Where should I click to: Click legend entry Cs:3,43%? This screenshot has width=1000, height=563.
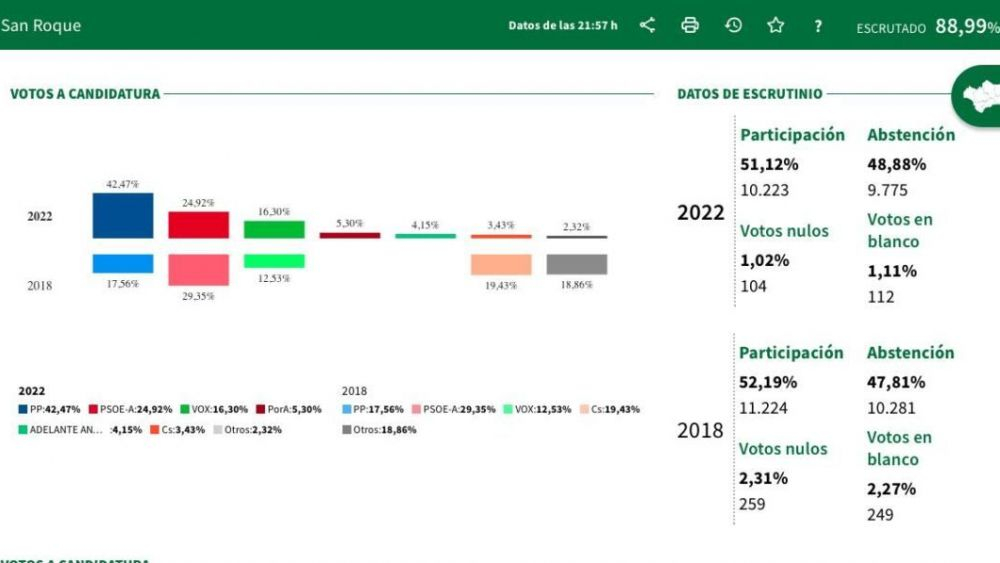point(178,430)
